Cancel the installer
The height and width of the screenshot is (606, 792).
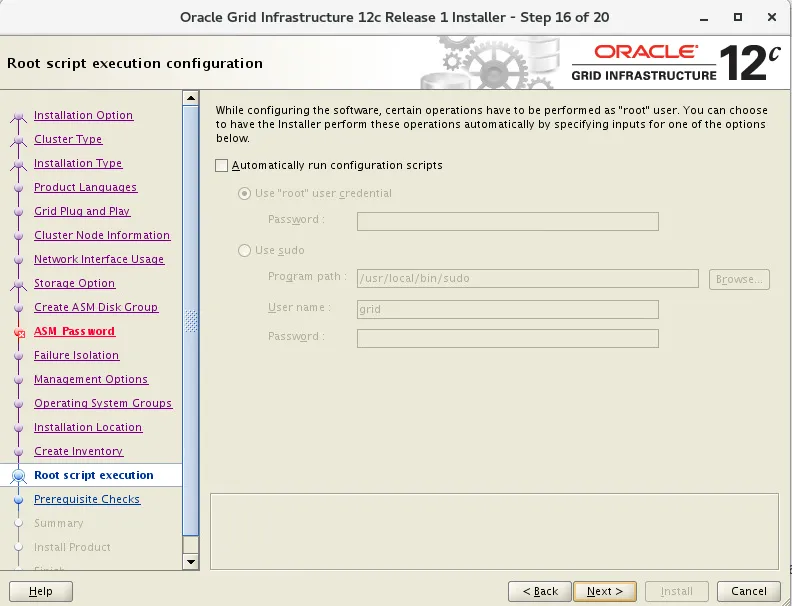pyautogui.click(x=749, y=591)
